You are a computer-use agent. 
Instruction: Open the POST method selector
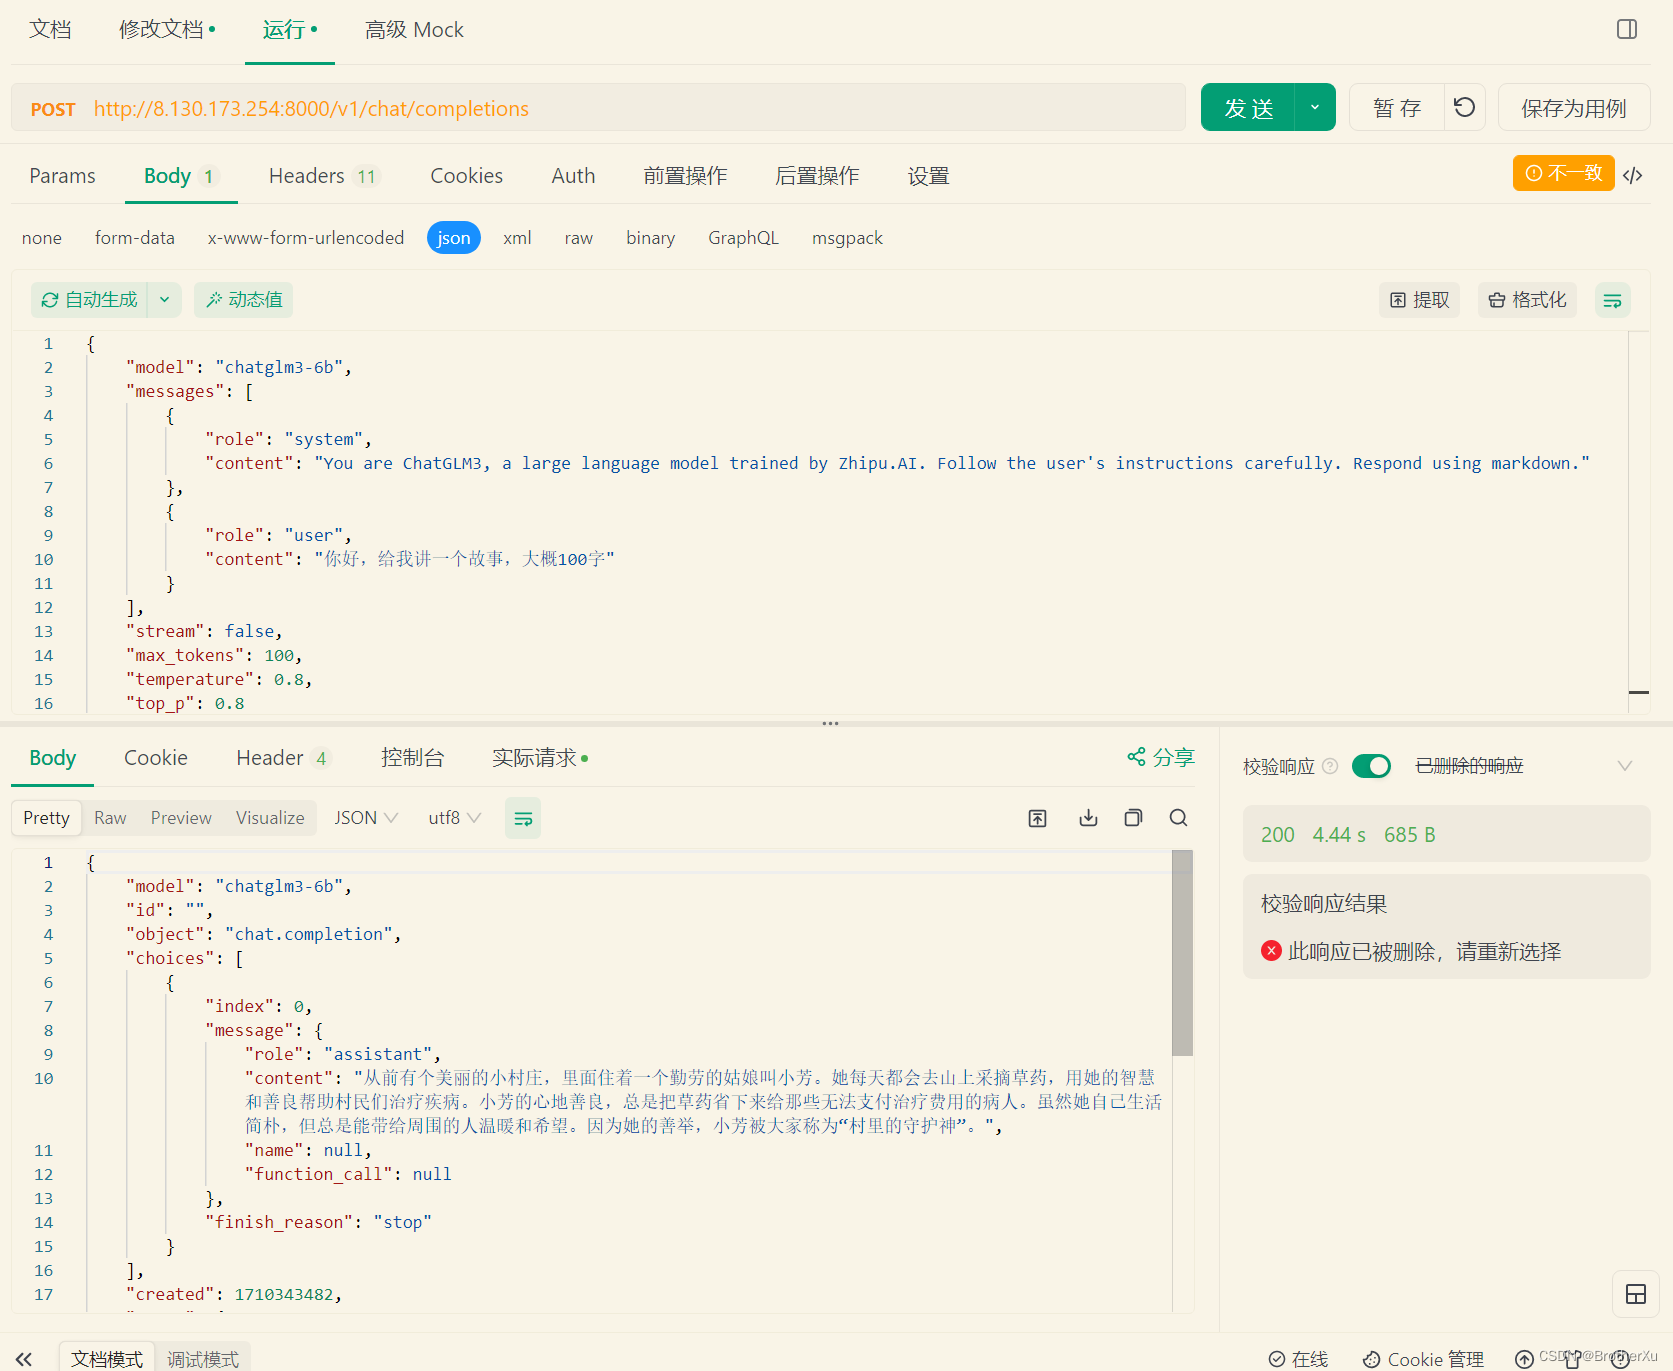click(53, 109)
